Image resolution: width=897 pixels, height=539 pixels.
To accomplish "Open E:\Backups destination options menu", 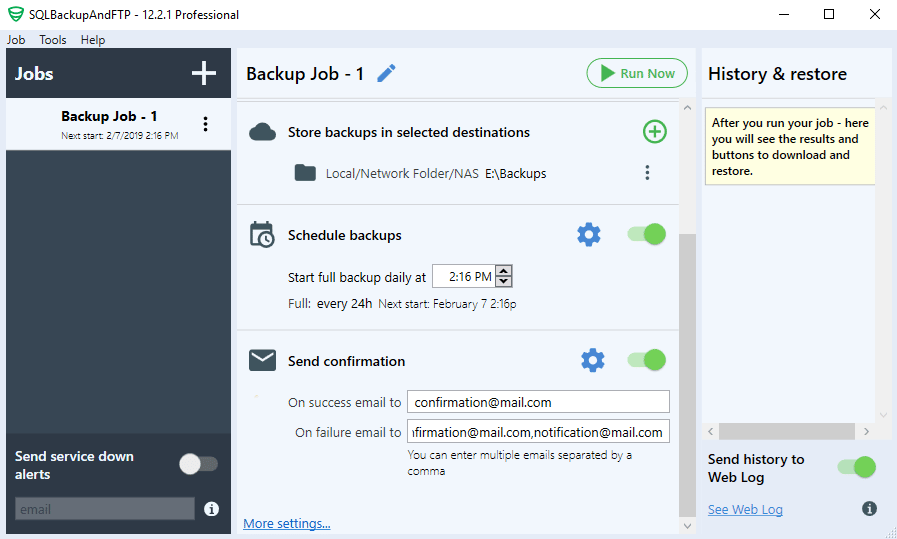I will (647, 173).
